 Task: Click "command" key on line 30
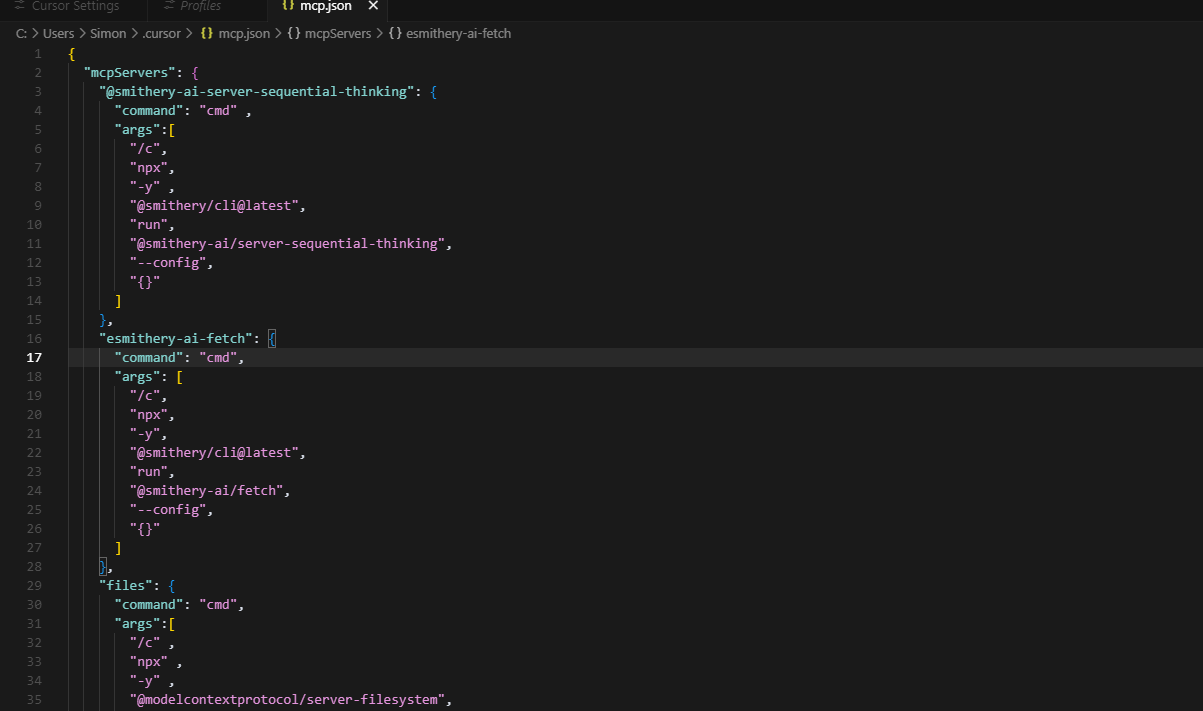(x=149, y=604)
